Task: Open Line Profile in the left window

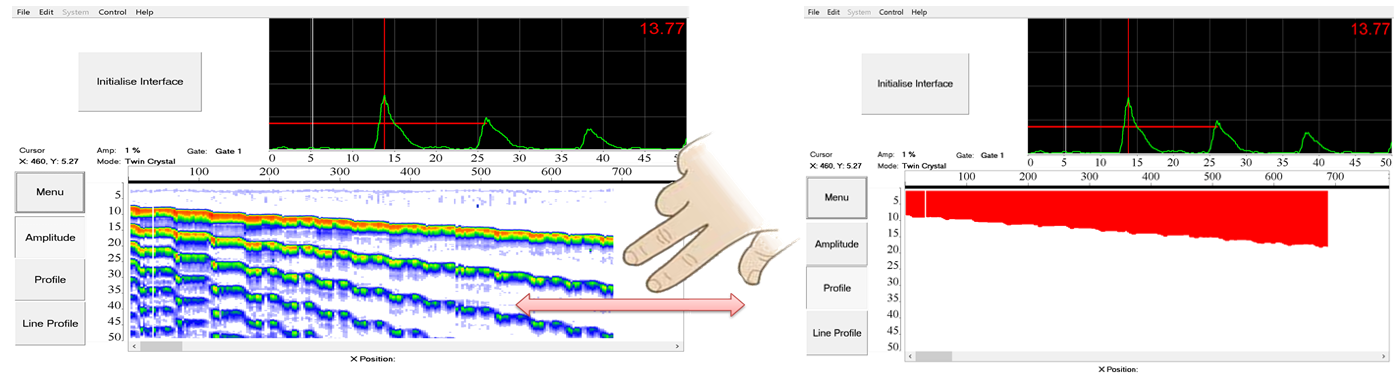Action: [x=50, y=323]
